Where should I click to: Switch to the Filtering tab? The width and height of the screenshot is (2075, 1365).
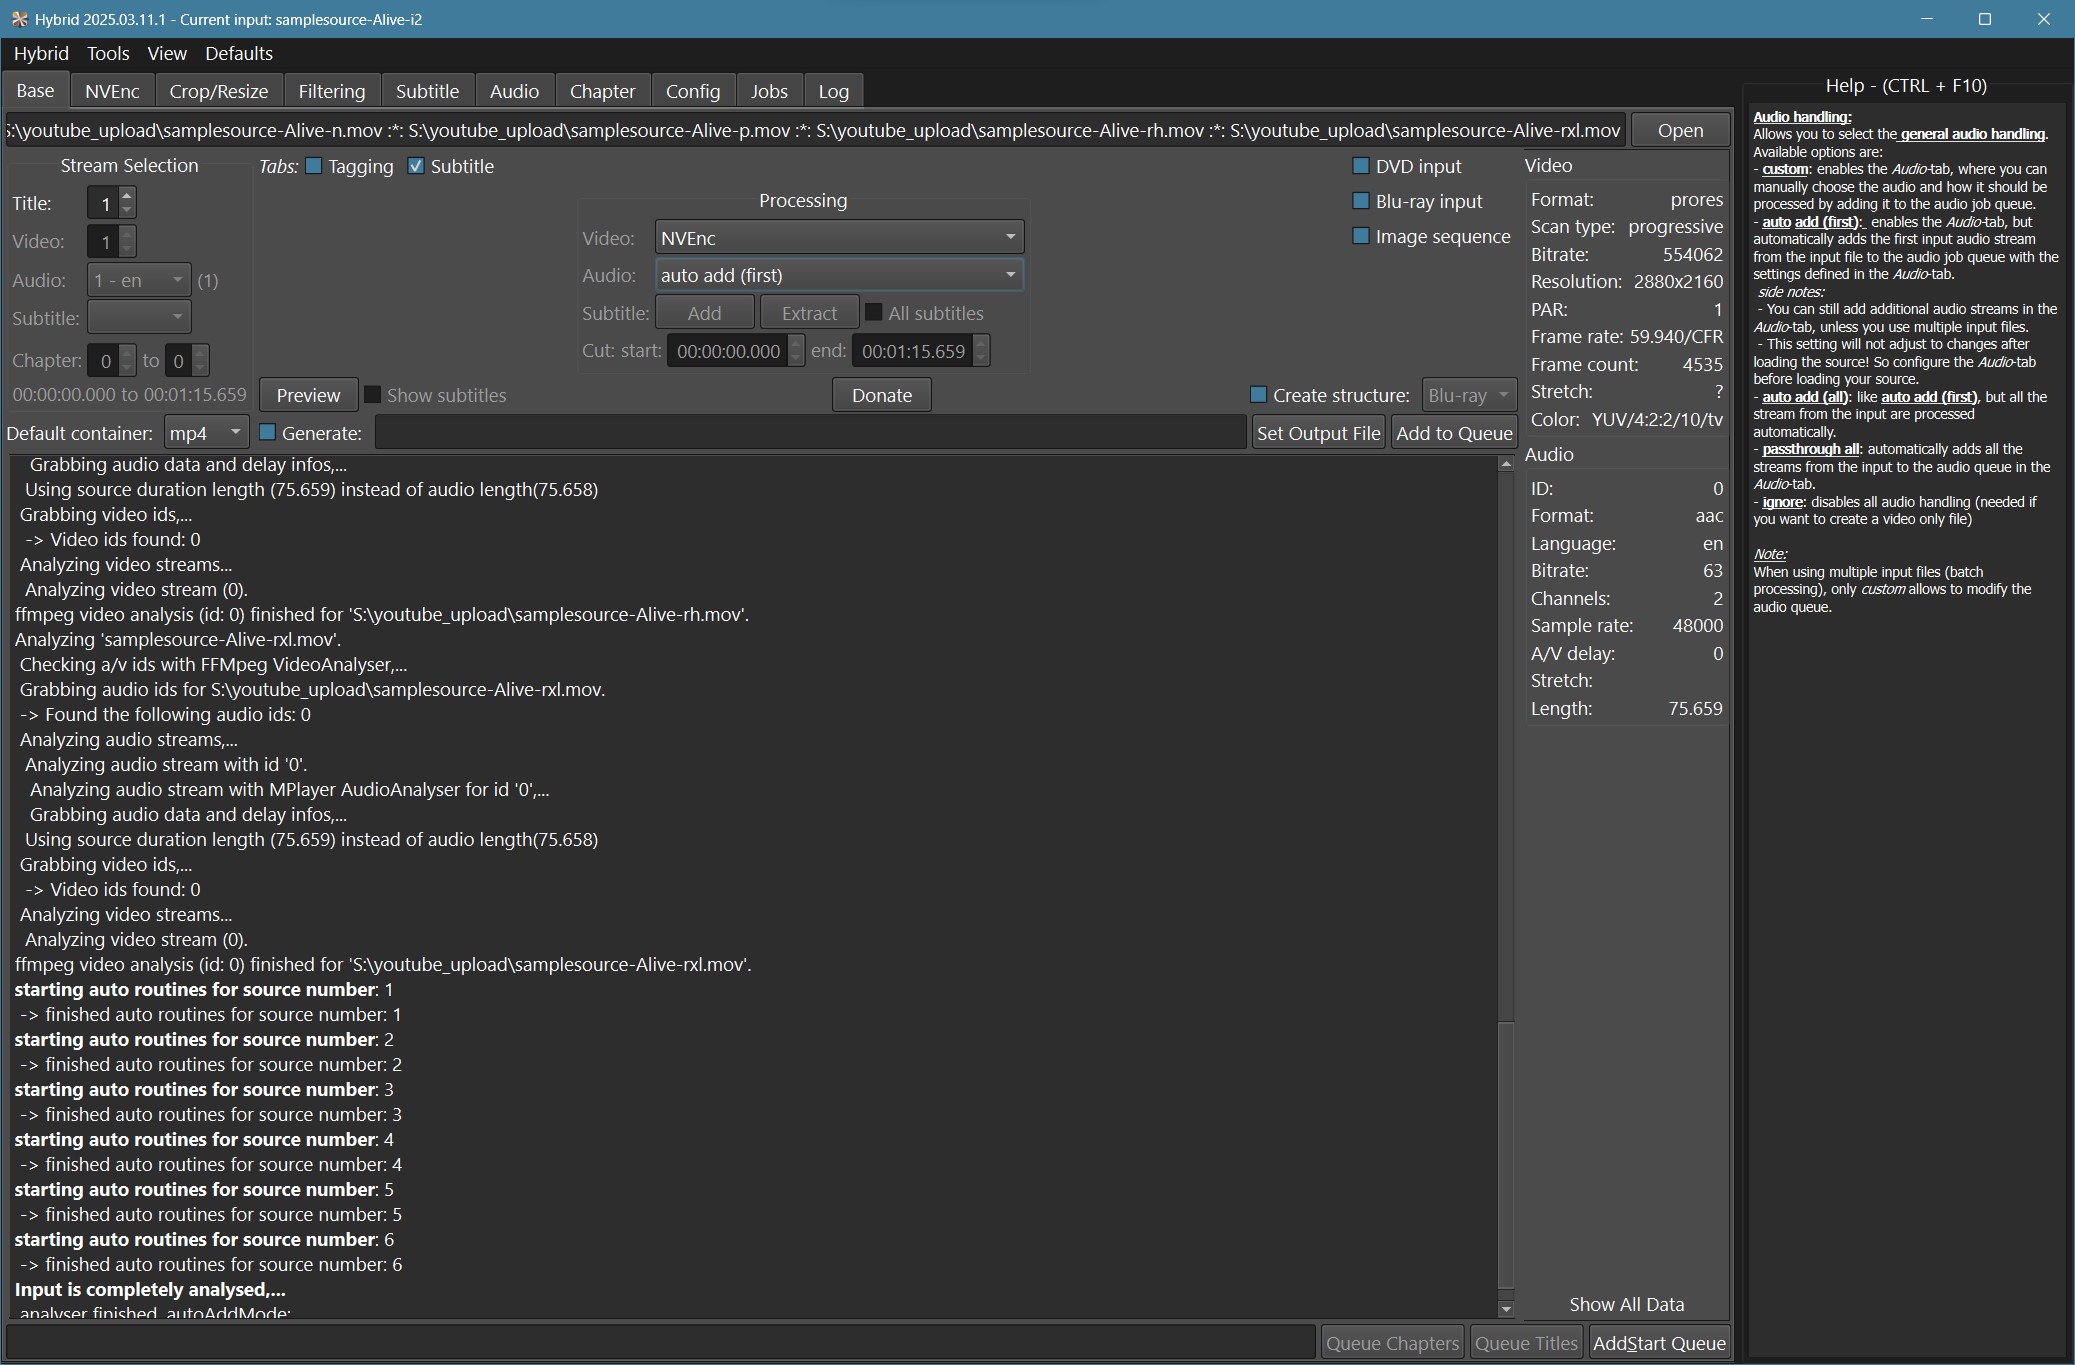[331, 91]
